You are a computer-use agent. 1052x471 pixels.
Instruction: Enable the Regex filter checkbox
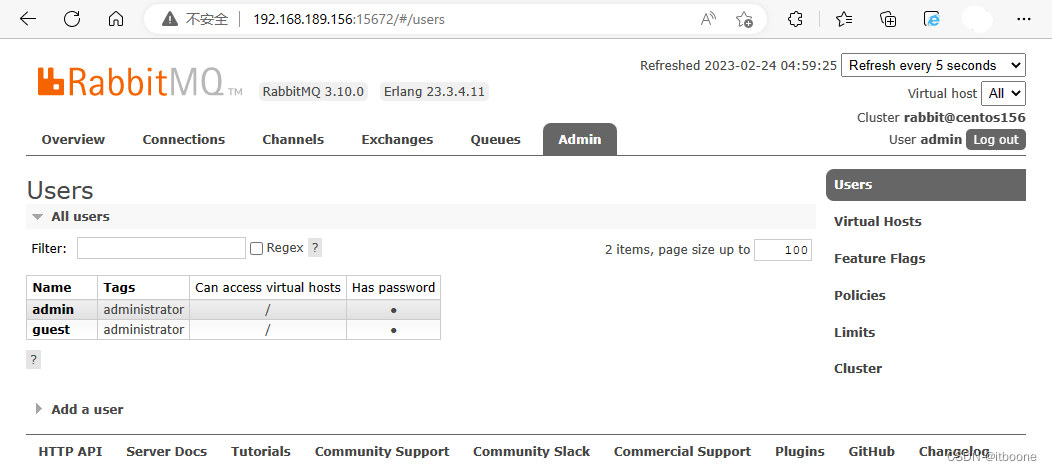coord(256,248)
